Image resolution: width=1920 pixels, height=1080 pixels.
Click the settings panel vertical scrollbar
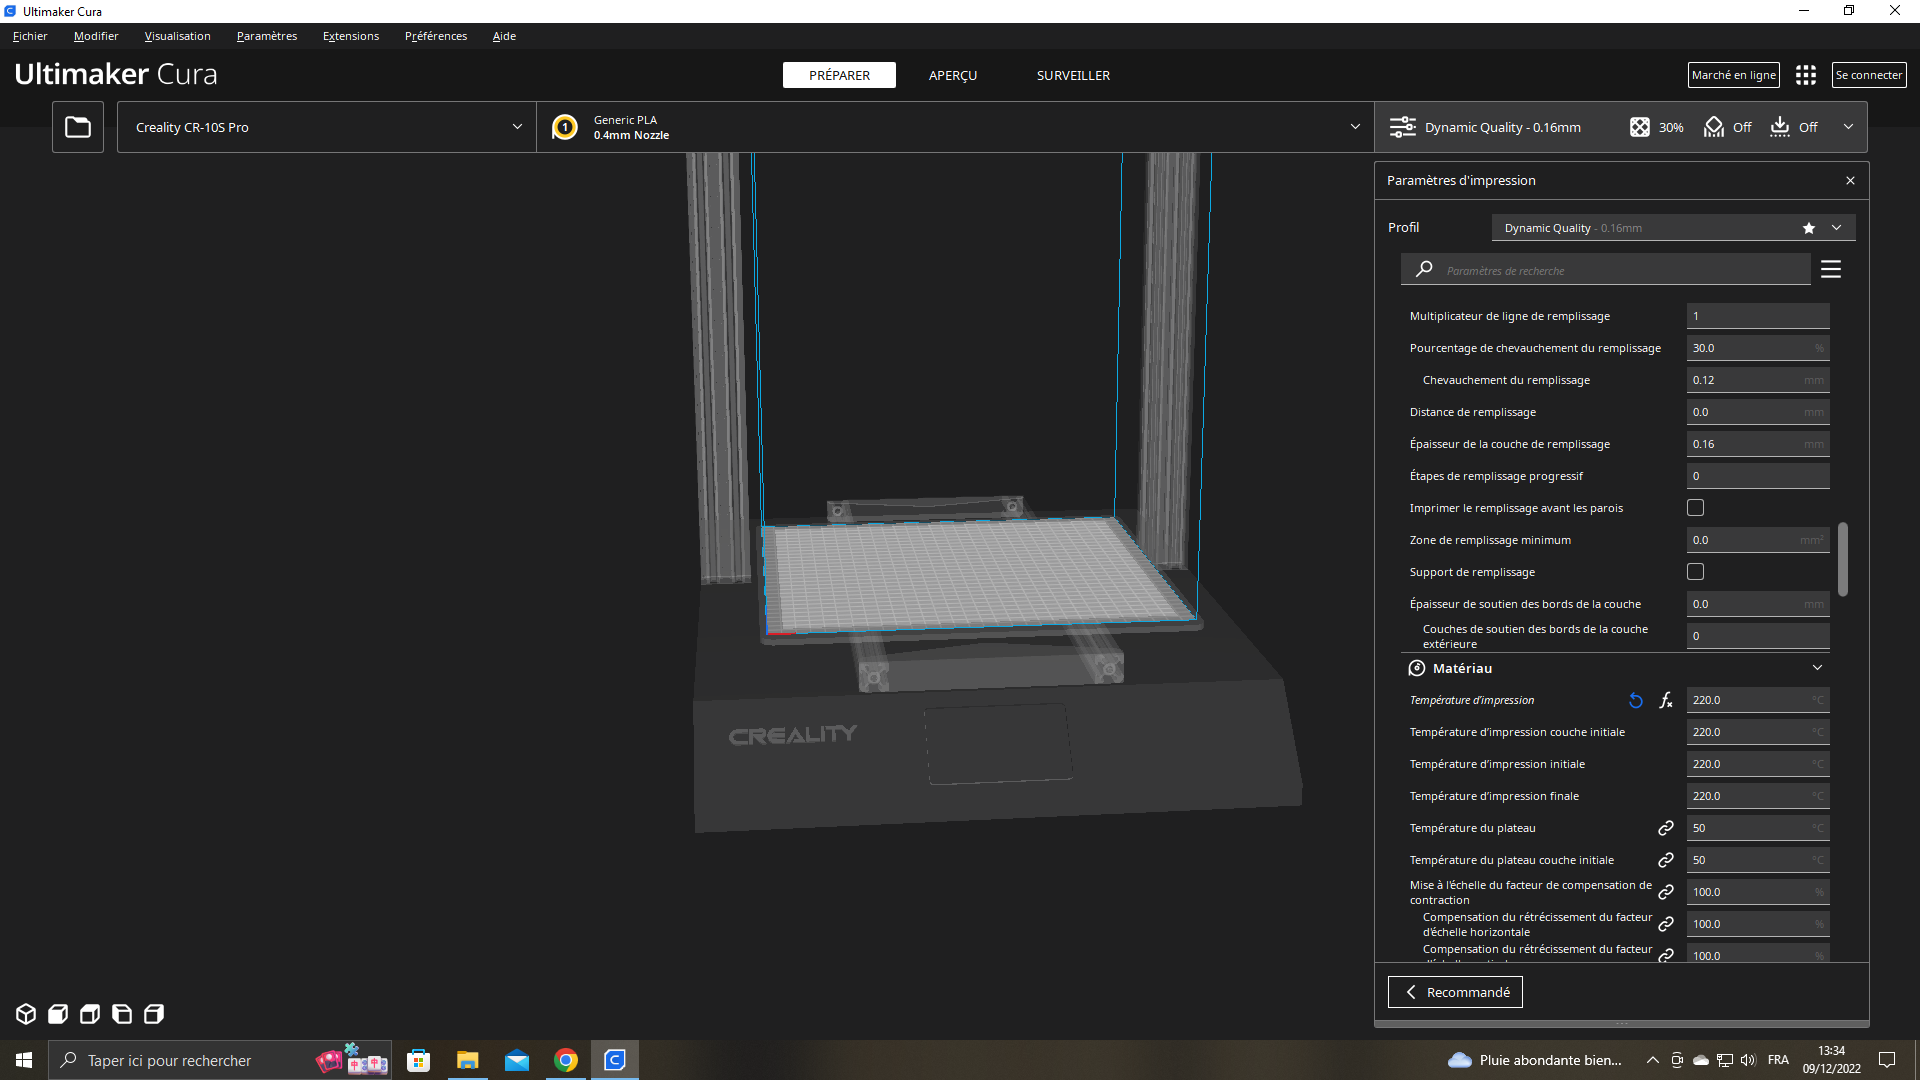tap(1843, 559)
